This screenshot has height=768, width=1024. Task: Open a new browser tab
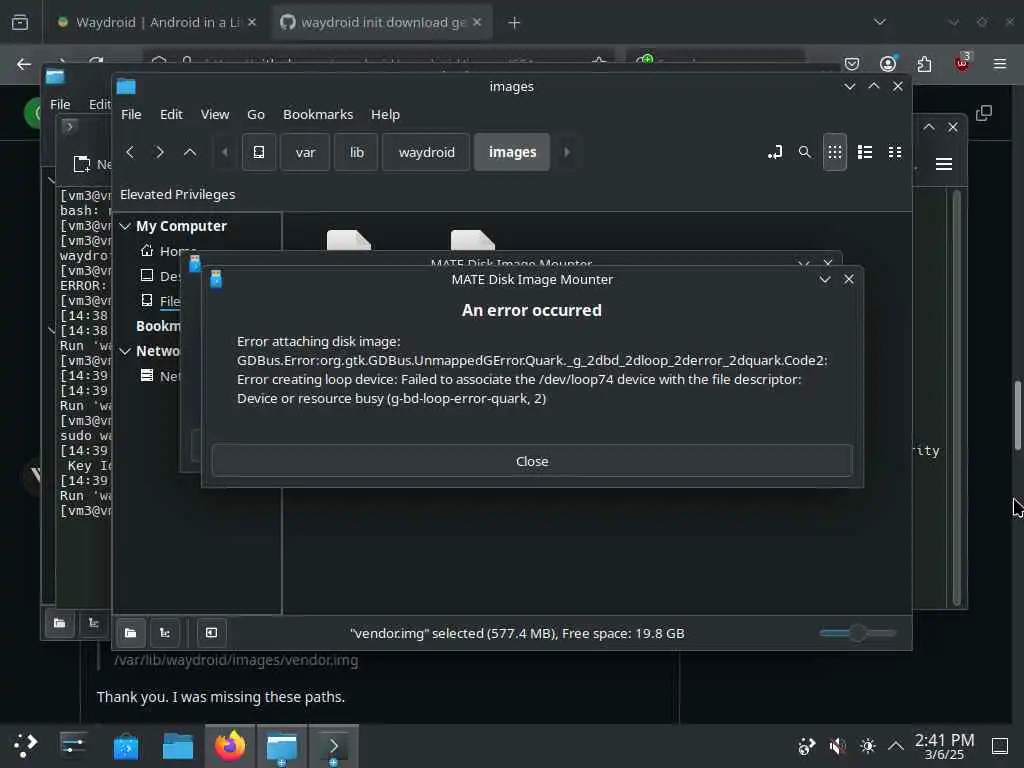pyautogui.click(x=515, y=23)
